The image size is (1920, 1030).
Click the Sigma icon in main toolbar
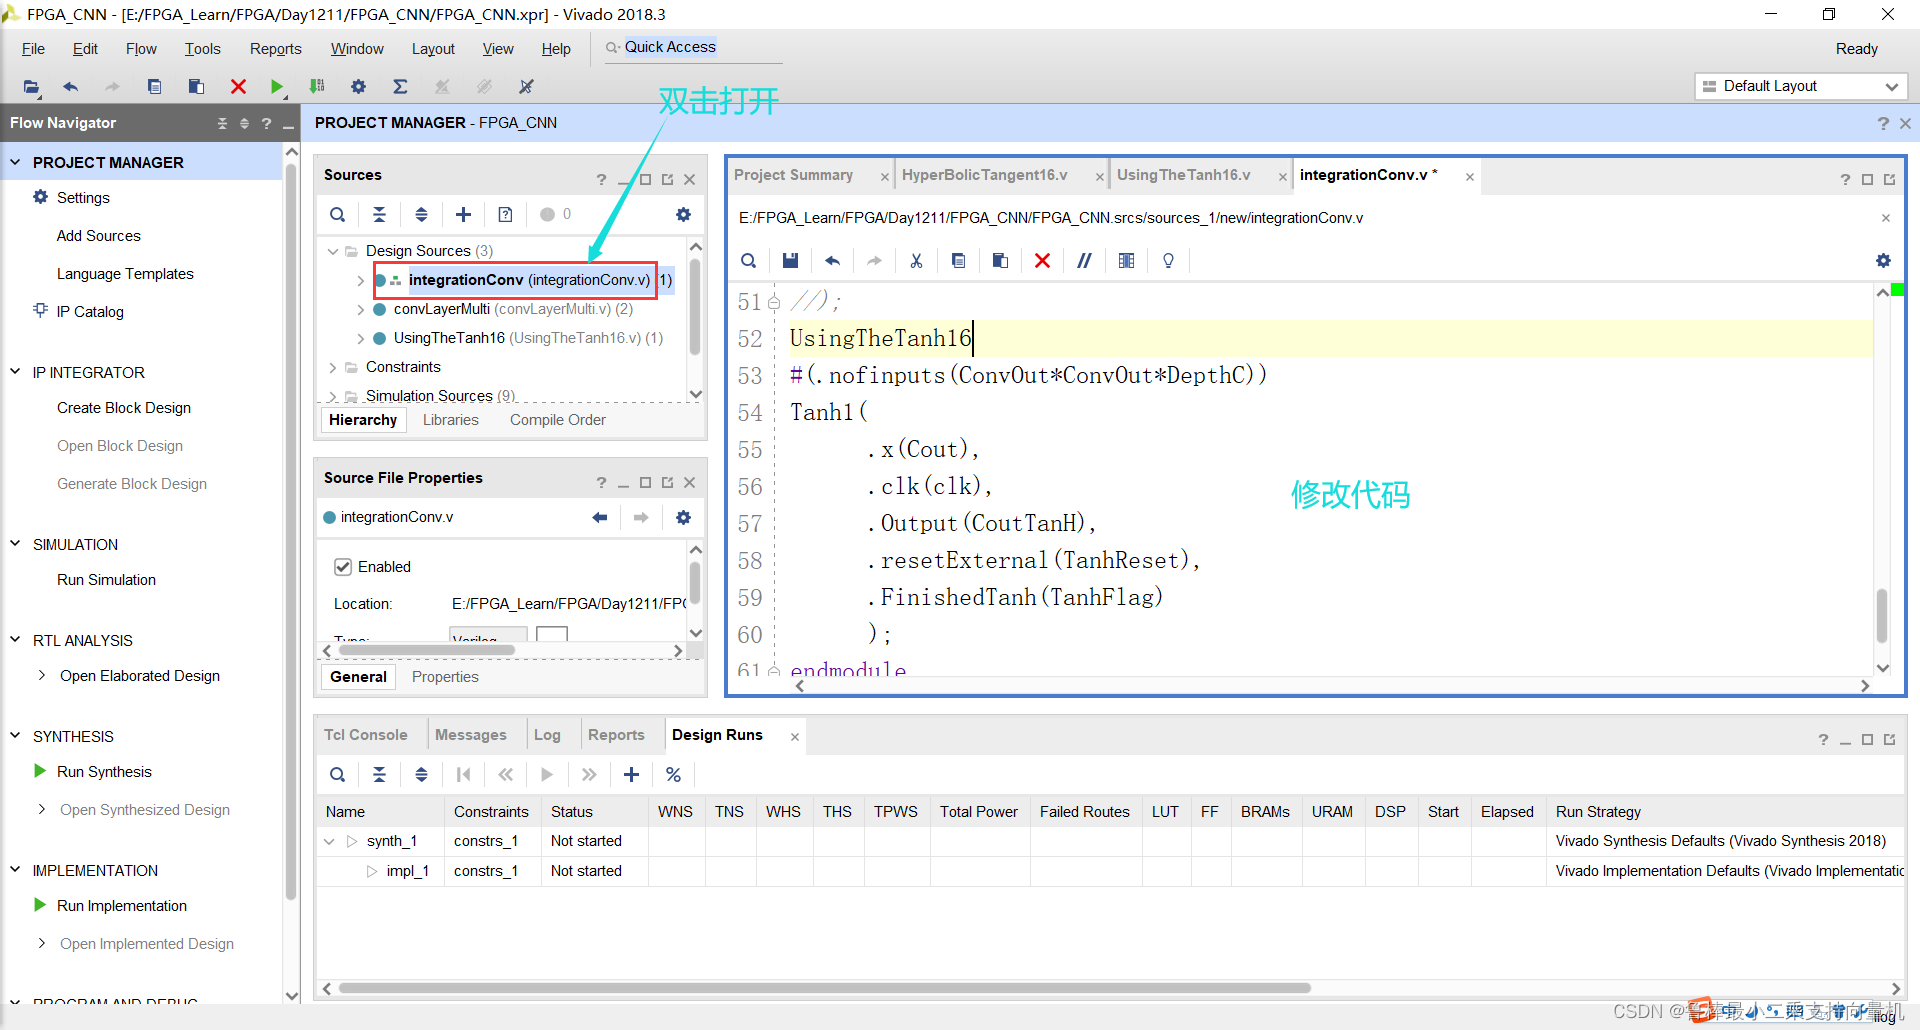click(x=400, y=87)
